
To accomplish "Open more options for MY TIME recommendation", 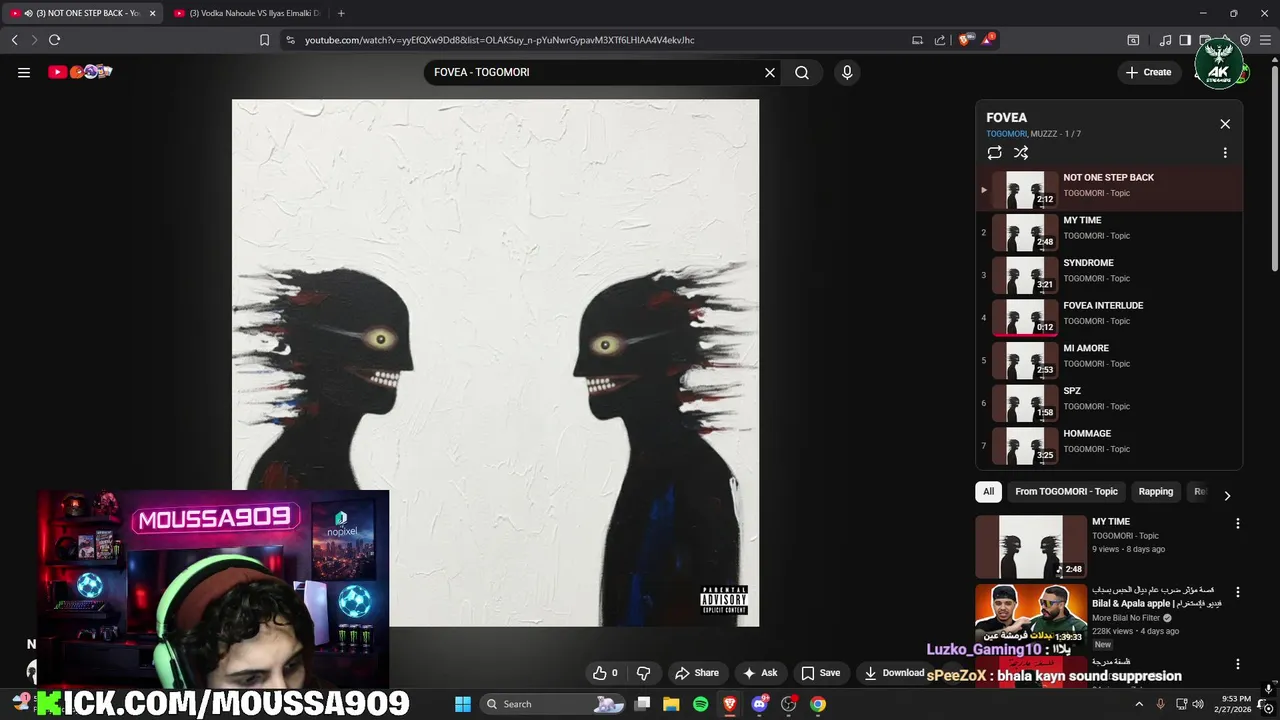I will tap(1237, 524).
